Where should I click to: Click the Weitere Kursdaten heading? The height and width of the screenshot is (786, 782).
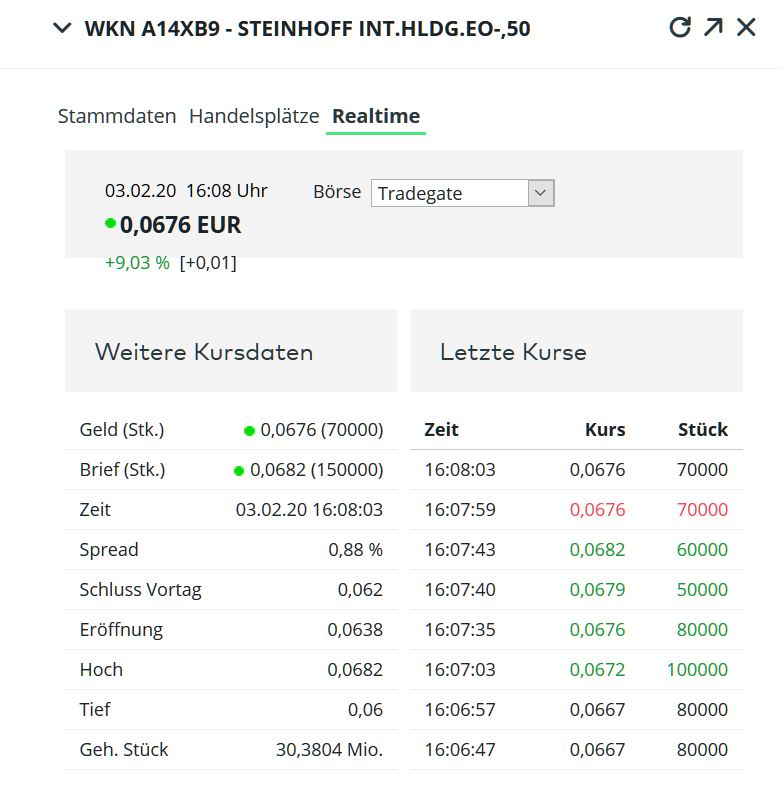coord(204,352)
